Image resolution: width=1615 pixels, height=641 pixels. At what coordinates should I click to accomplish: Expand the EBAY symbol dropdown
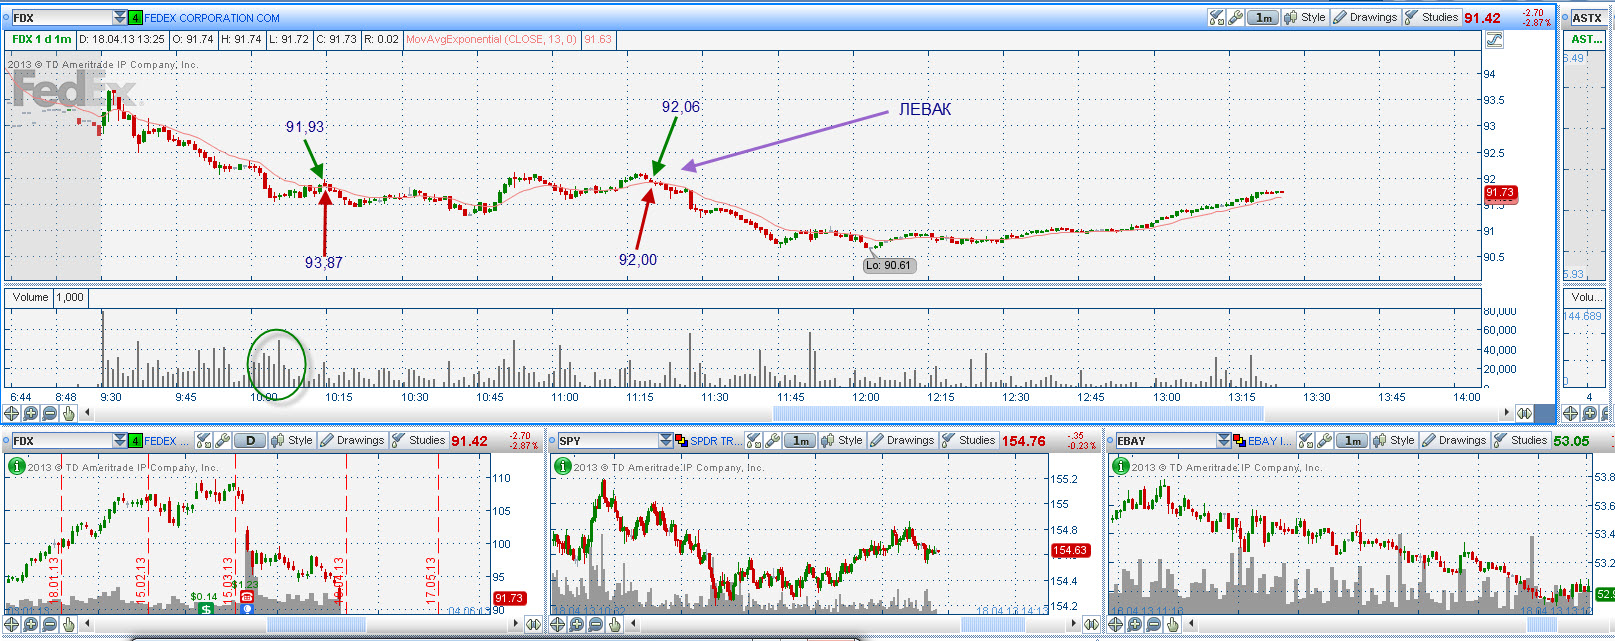pos(1224,441)
